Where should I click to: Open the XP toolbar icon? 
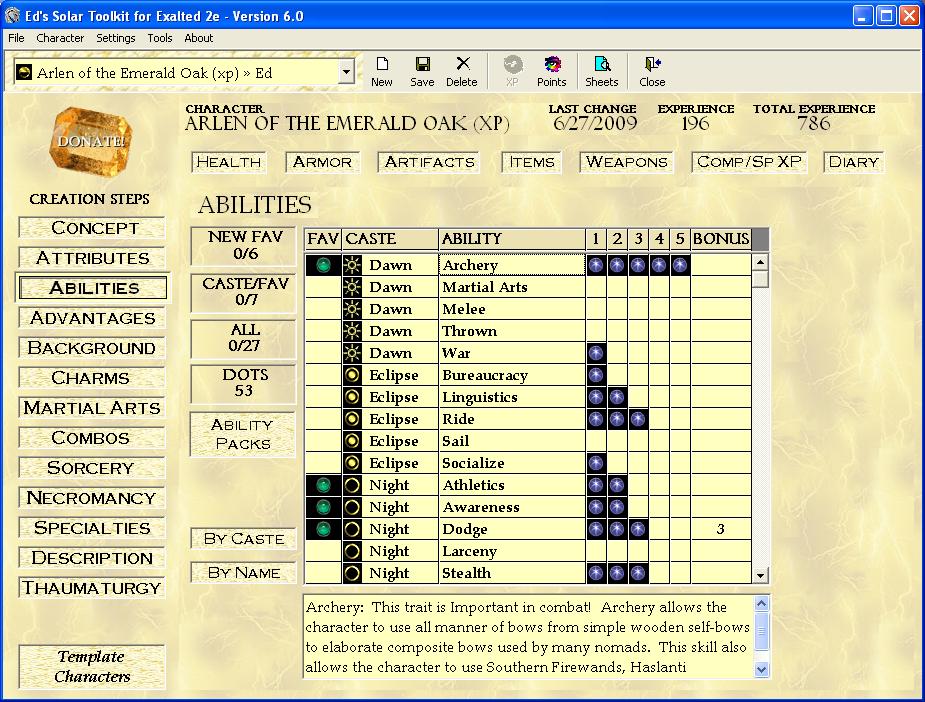point(512,72)
